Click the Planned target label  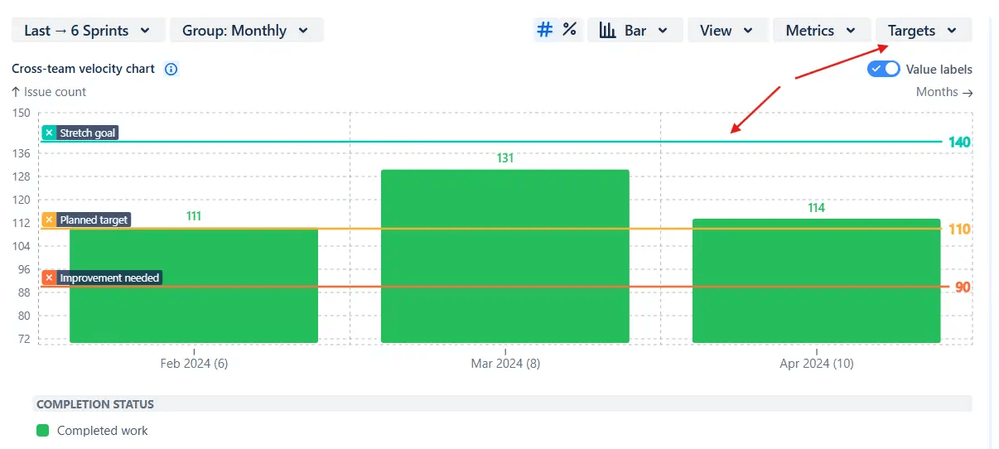point(94,220)
